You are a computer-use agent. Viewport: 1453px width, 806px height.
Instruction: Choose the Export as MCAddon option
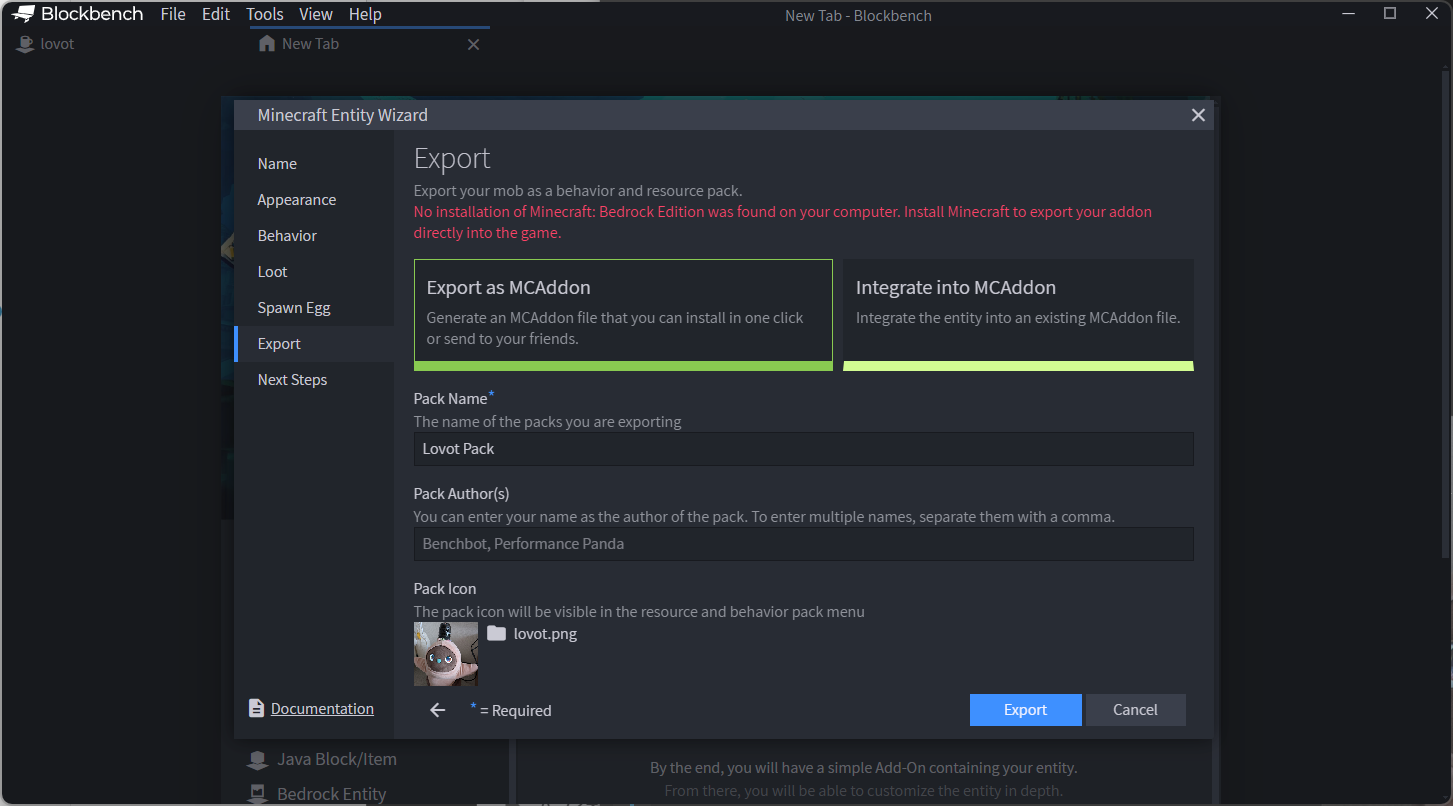point(623,315)
